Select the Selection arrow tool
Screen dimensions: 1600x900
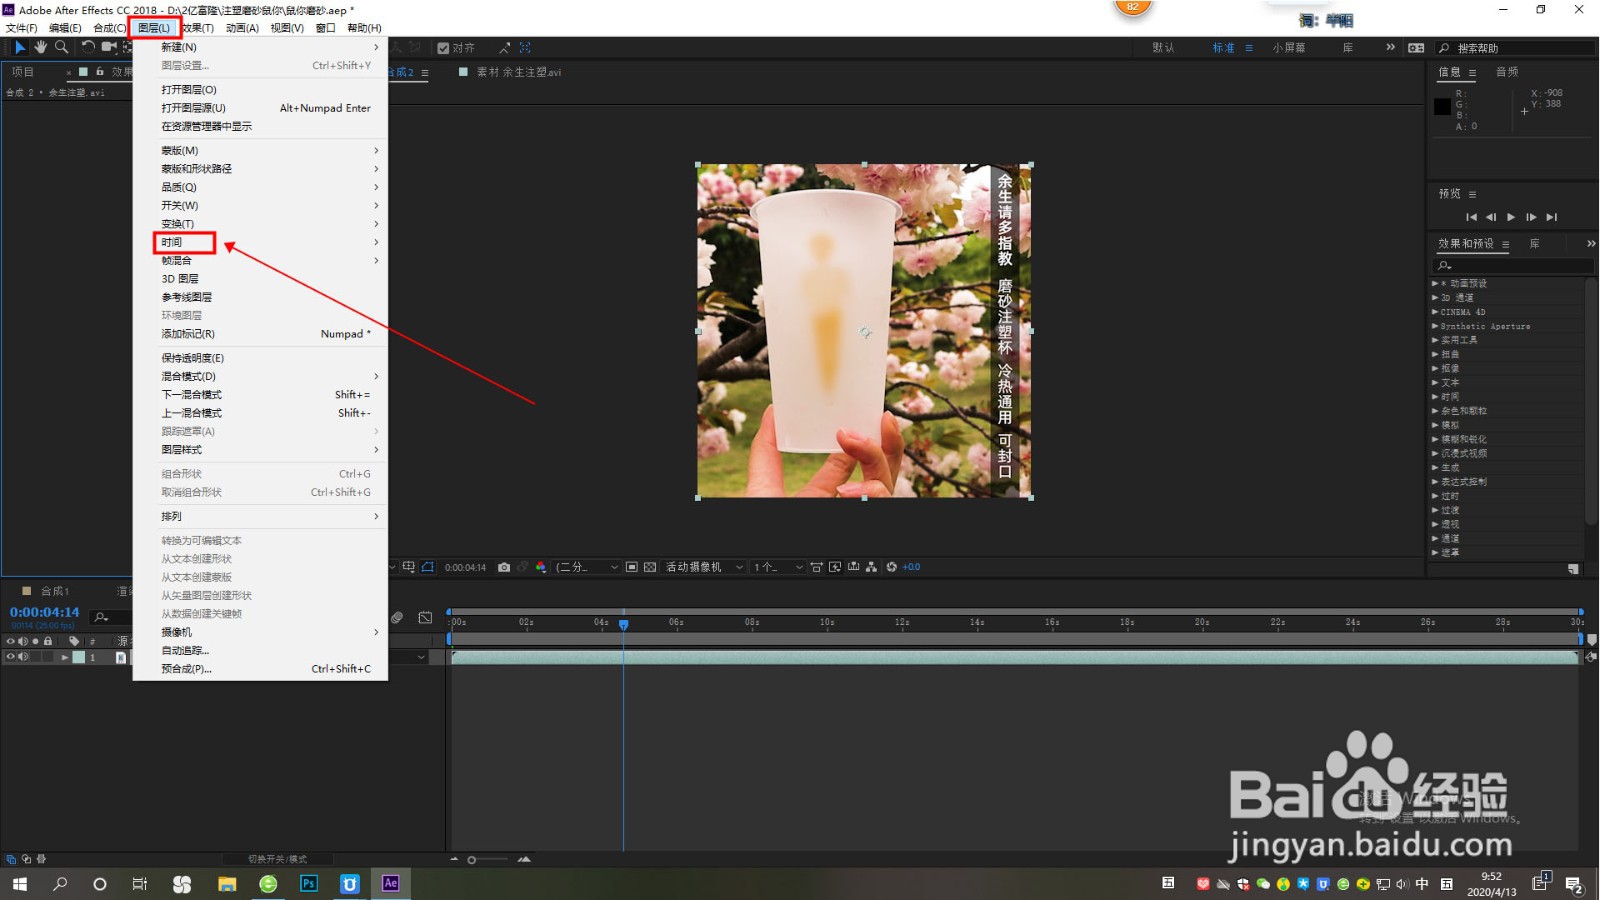point(20,47)
